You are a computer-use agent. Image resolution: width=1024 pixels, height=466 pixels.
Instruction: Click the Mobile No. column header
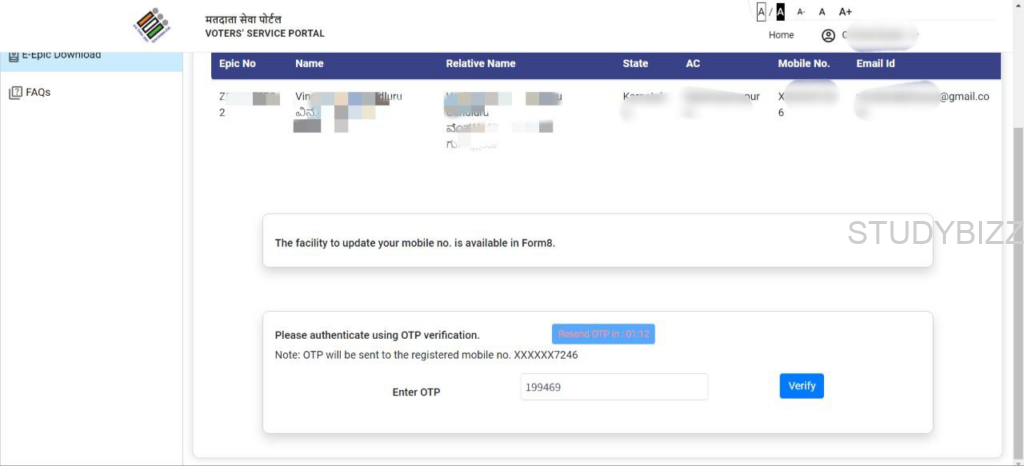tap(804, 64)
